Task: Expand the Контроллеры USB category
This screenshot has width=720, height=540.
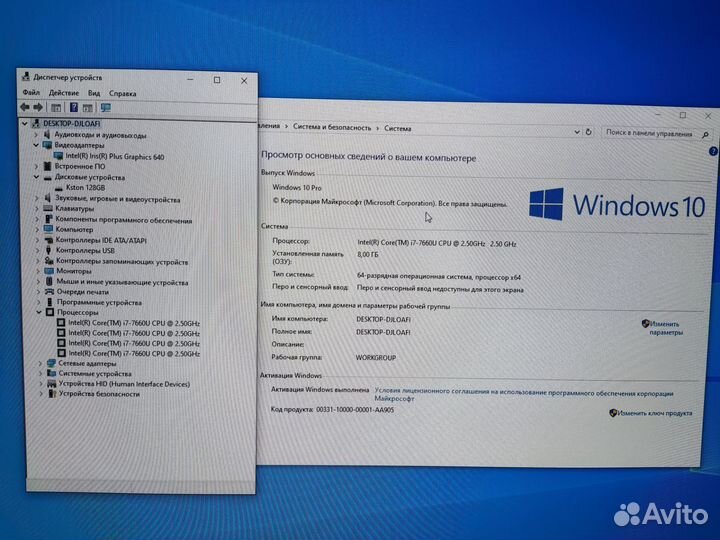Action: [38, 251]
